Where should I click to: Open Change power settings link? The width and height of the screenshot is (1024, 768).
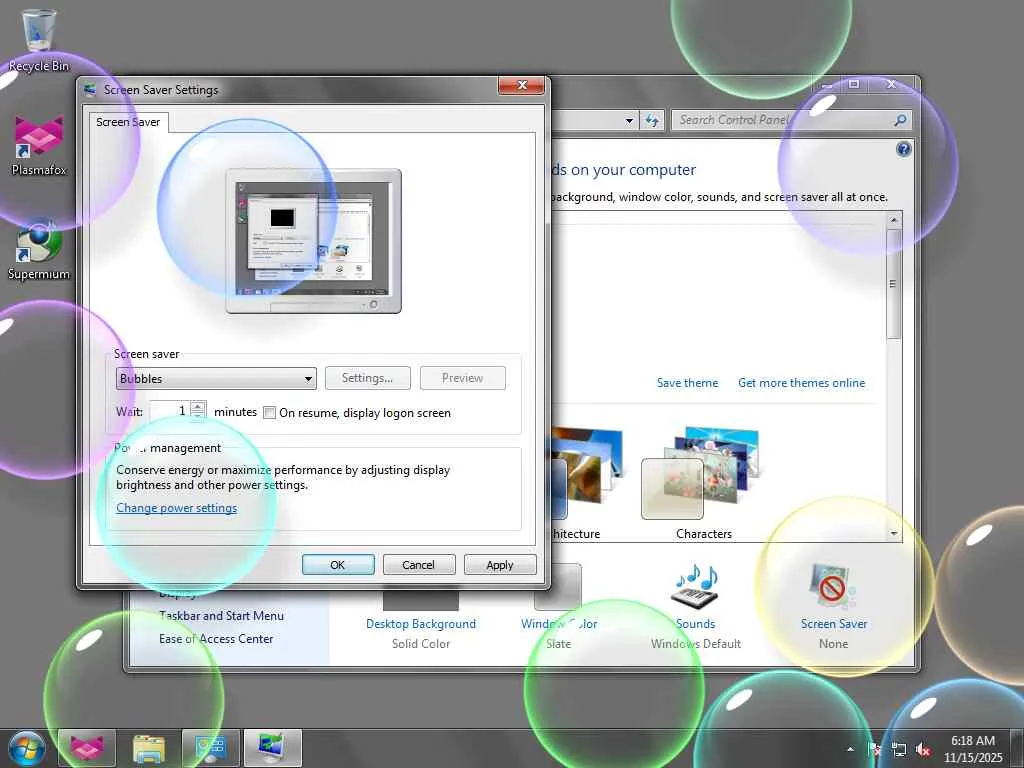click(176, 508)
